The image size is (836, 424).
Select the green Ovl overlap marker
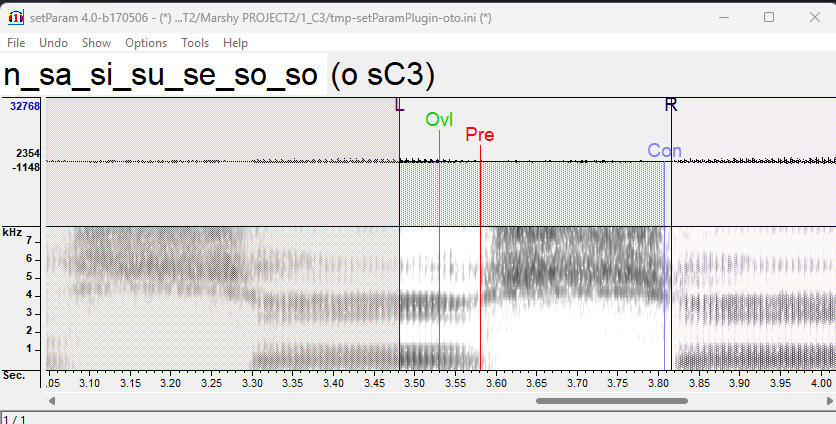coord(439,120)
